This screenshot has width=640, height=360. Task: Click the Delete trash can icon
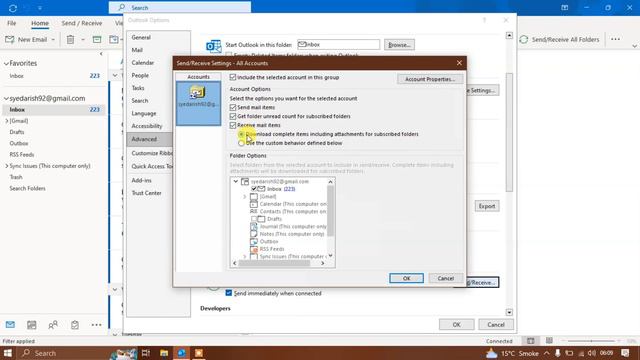point(70,40)
